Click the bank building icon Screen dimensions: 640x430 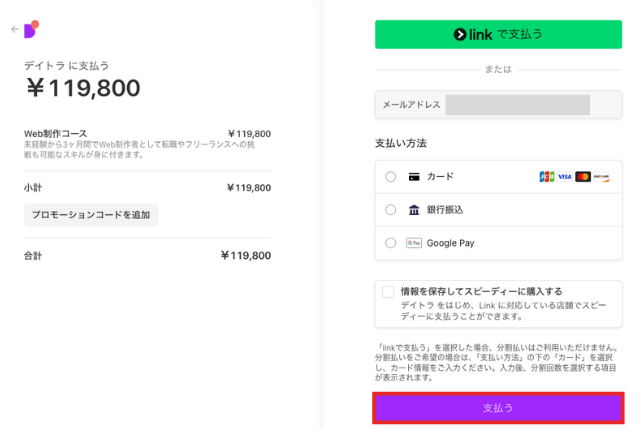(414, 210)
